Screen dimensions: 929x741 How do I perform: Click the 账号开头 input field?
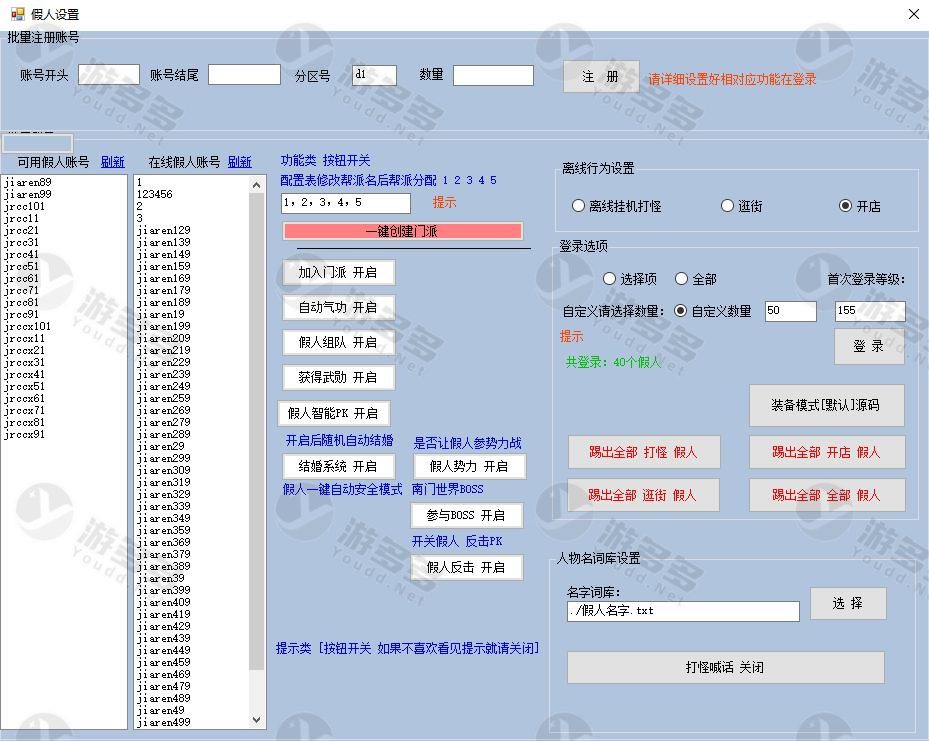tap(109, 75)
